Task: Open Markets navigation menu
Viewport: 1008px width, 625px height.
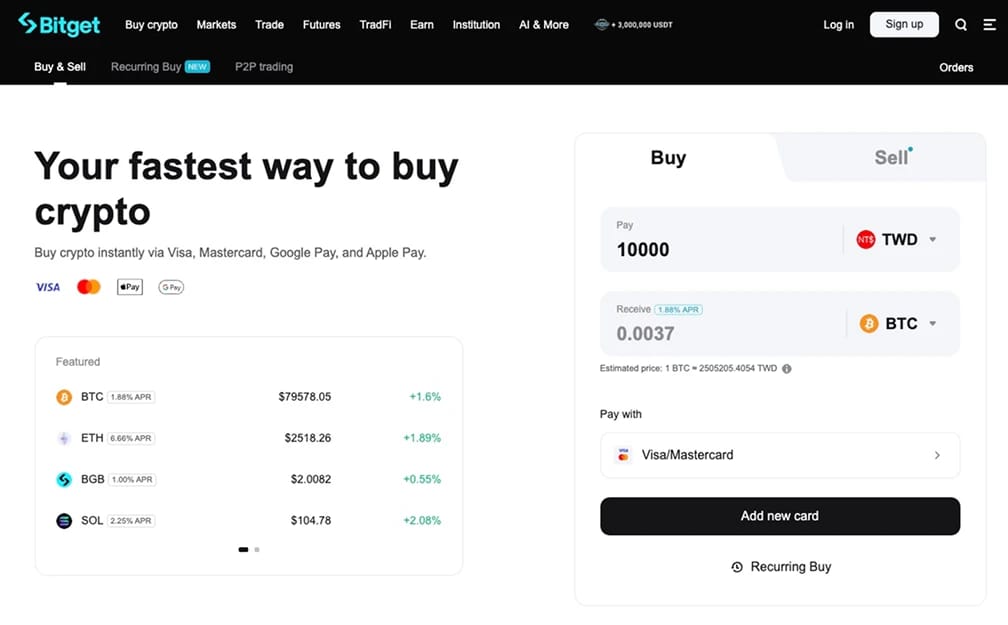Action: point(216,24)
